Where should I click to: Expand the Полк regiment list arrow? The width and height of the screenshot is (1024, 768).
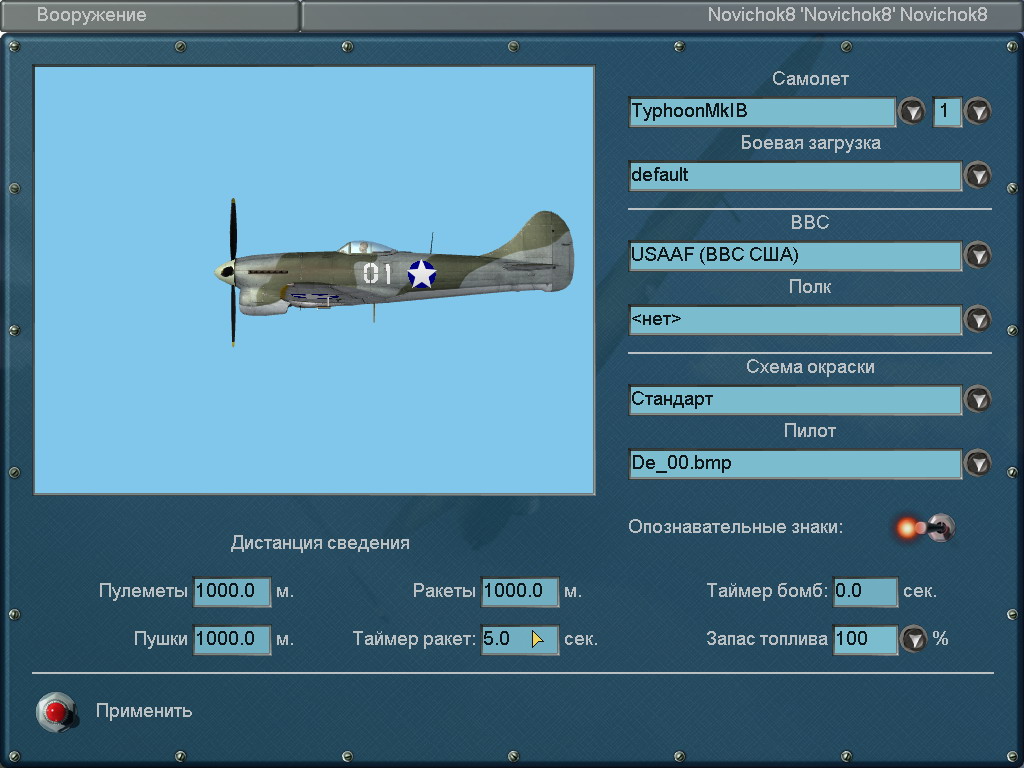tap(977, 320)
